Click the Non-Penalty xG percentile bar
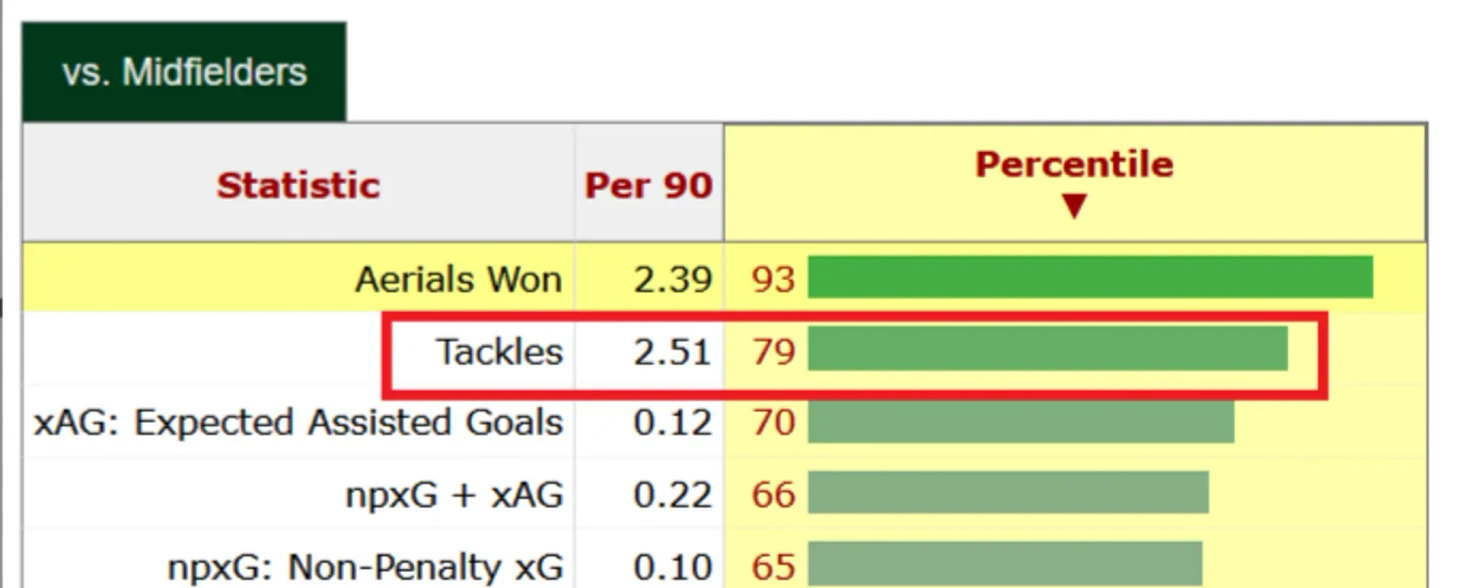Image resolution: width=1460 pixels, height=588 pixels. [1004, 564]
